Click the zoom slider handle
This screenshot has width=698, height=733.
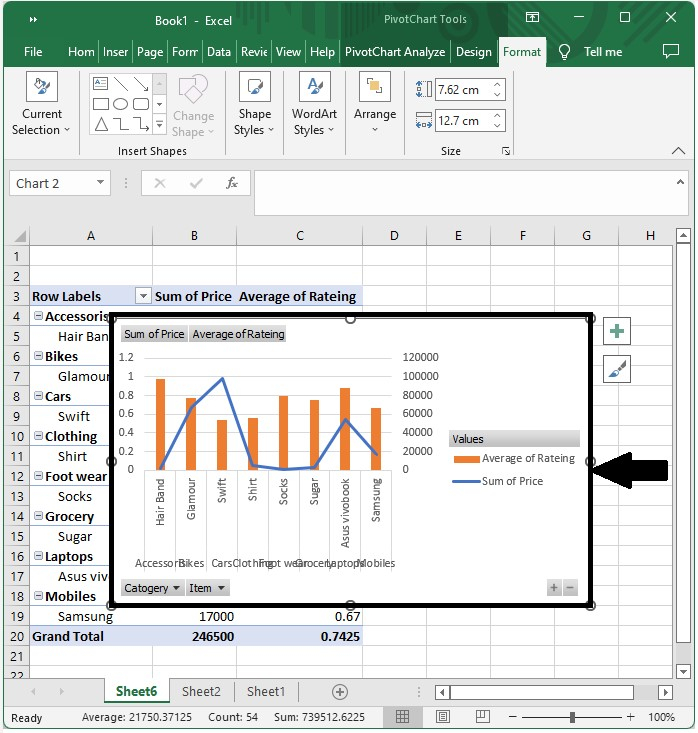click(x=572, y=717)
